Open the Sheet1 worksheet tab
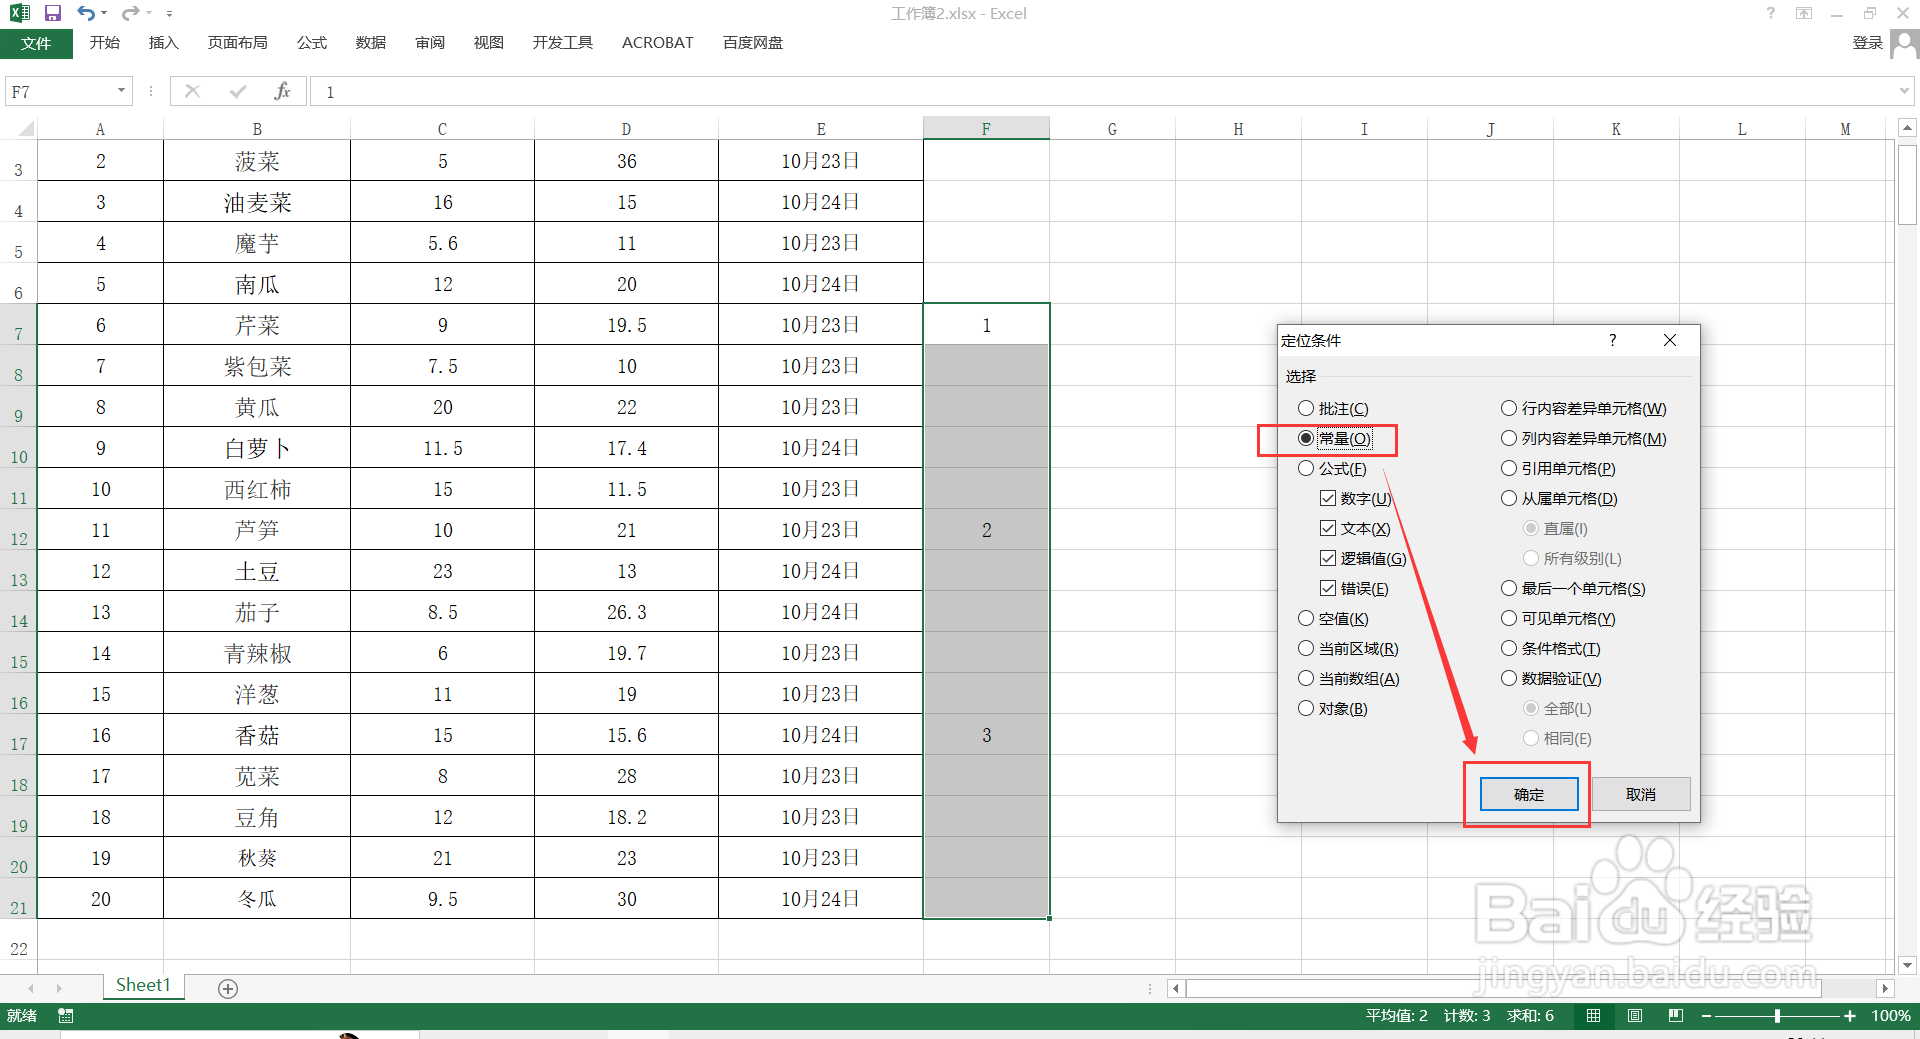 coord(143,986)
